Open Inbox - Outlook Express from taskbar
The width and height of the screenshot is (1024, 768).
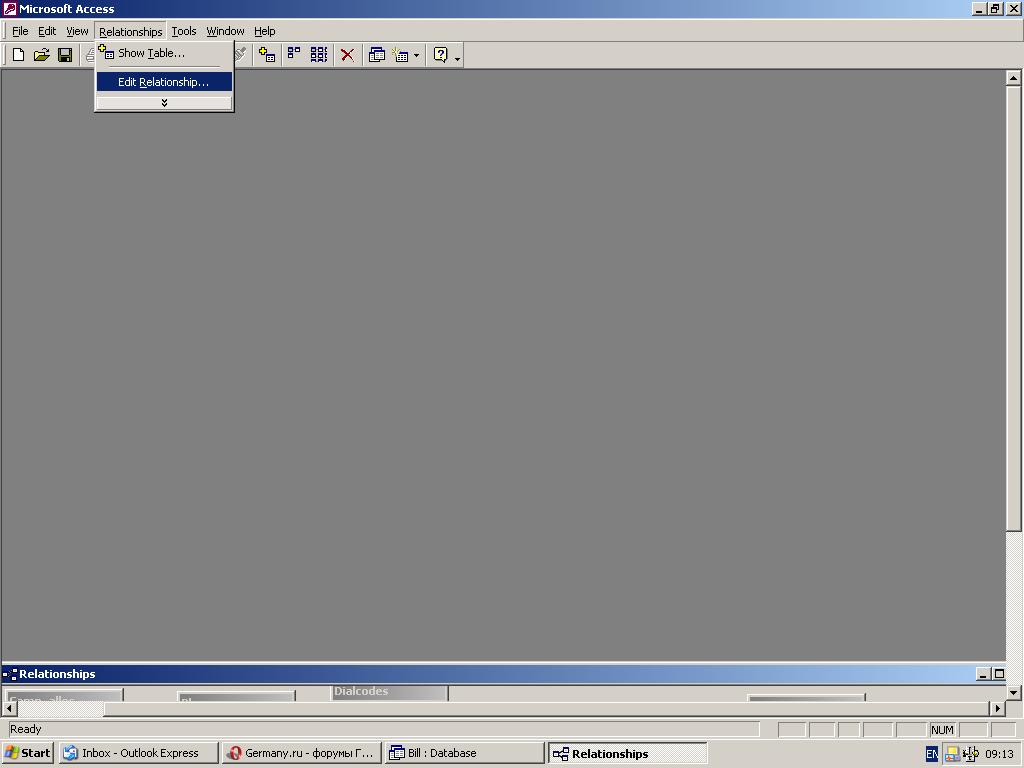pyautogui.click(x=138, y=753)
